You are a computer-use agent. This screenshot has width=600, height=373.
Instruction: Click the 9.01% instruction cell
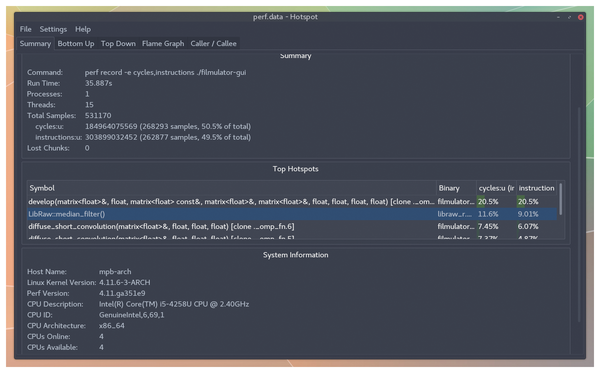click(536, 214)
